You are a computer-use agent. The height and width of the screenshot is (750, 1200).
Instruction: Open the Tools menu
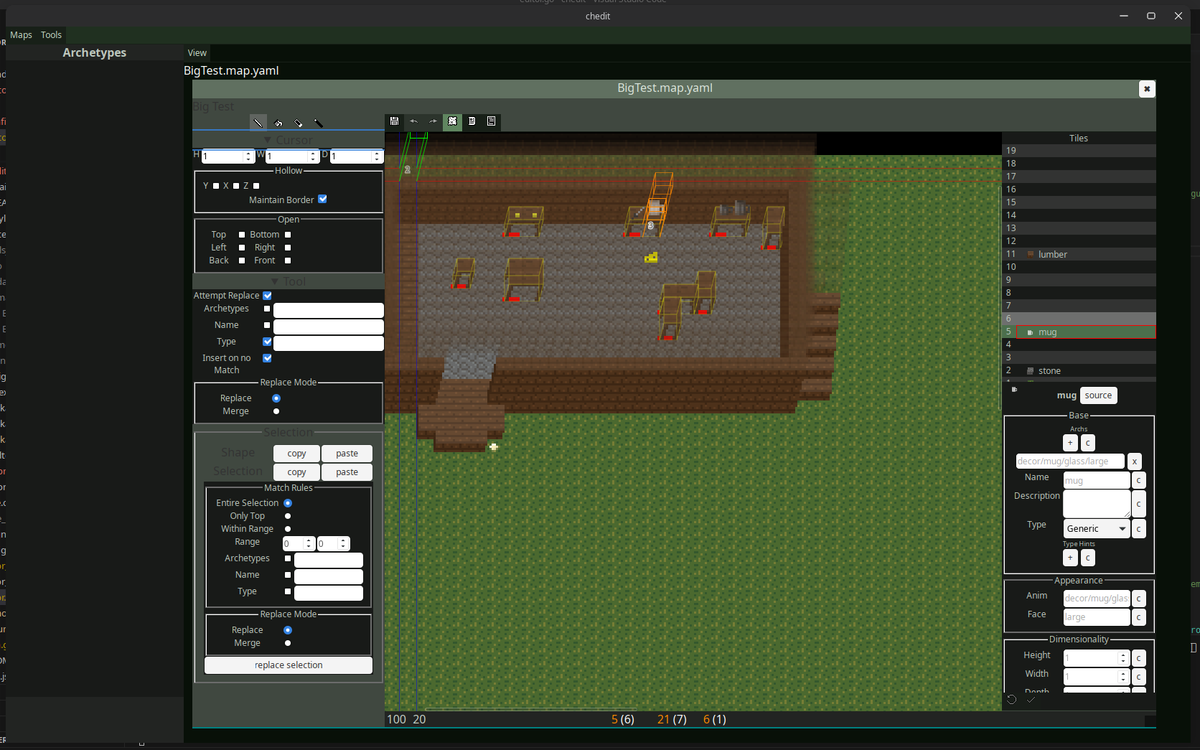51,34
